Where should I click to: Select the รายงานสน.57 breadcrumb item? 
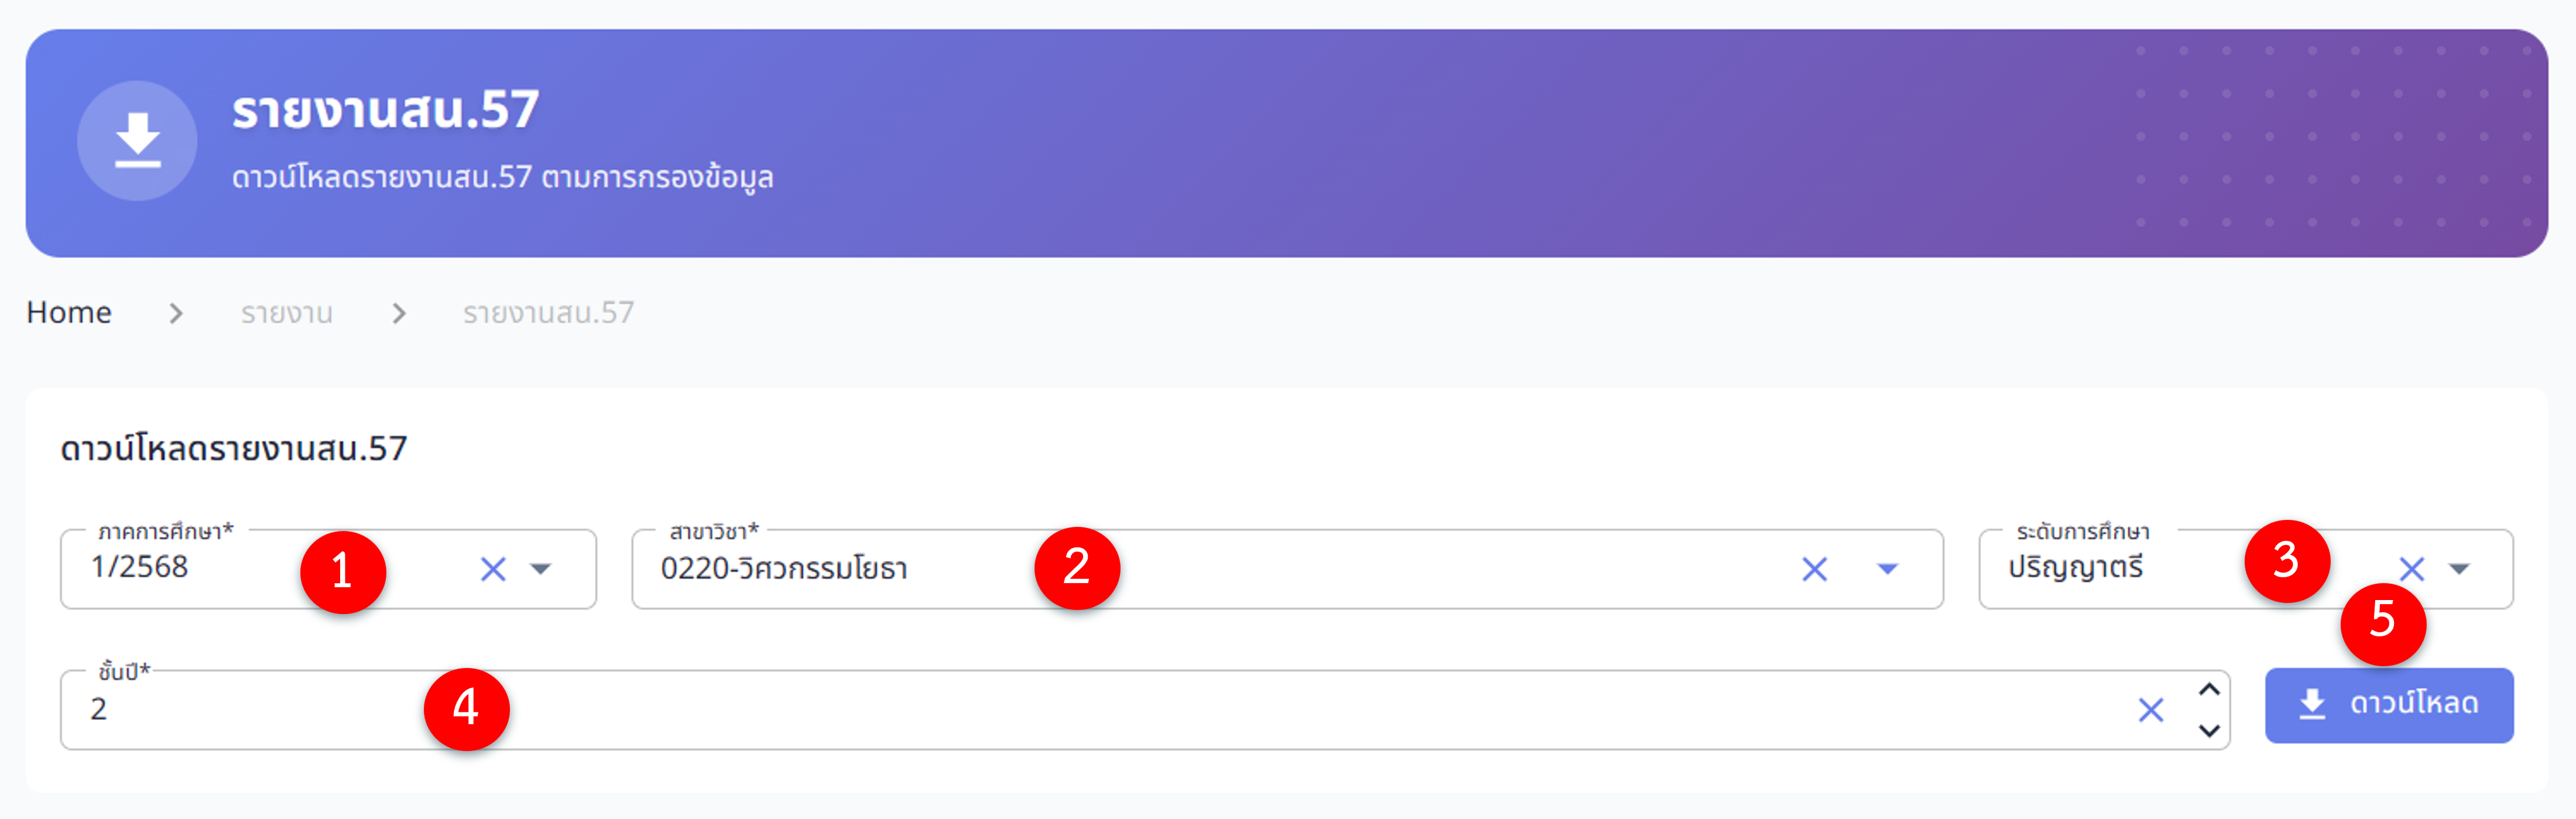pos(548,314)
